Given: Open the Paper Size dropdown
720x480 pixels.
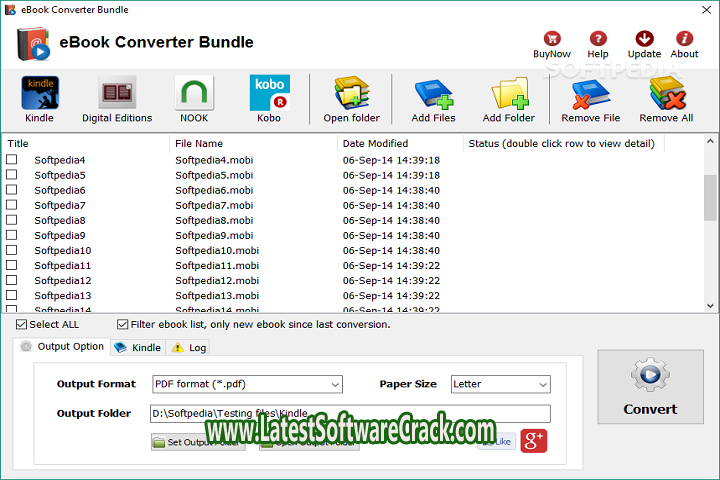Looking at the screenshot, I should click(501, 384).
